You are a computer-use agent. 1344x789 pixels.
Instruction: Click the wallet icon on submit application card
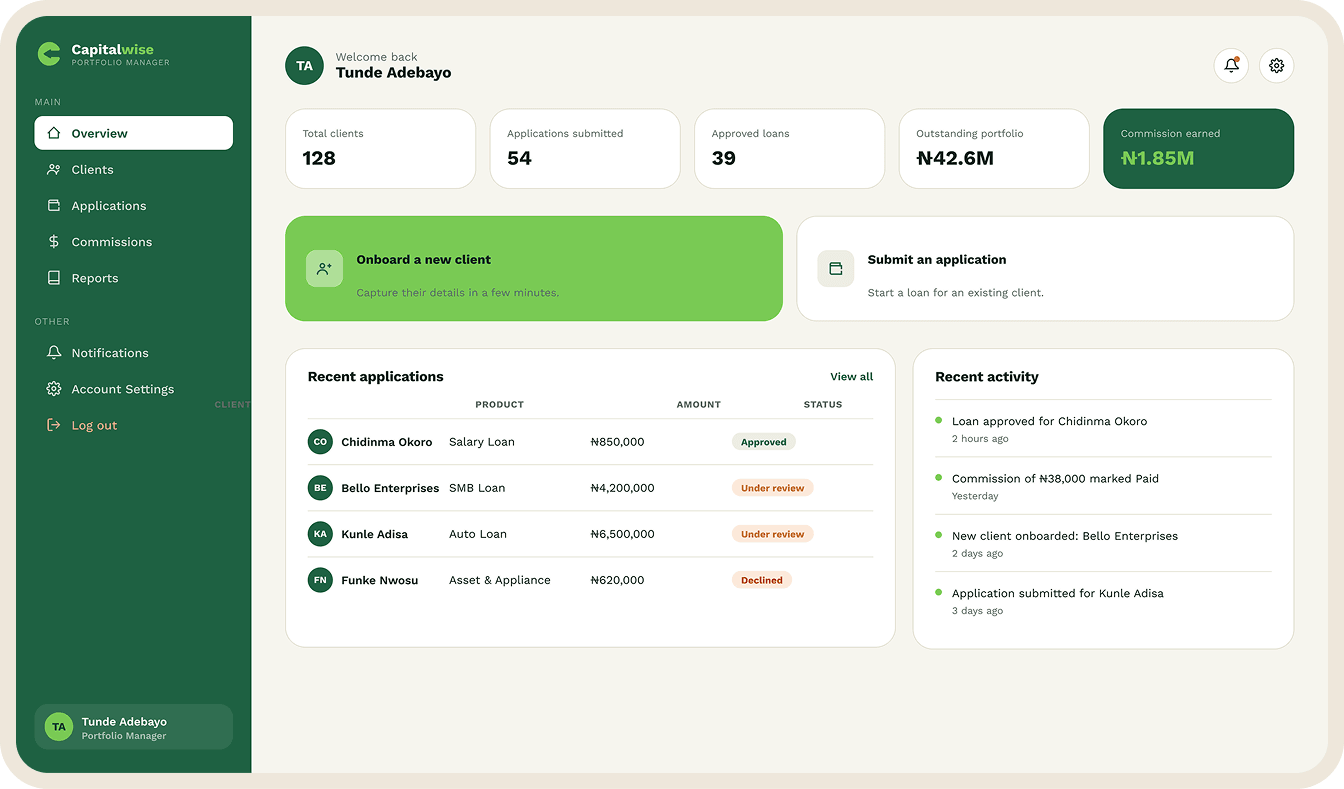click(x=836, y=269)
